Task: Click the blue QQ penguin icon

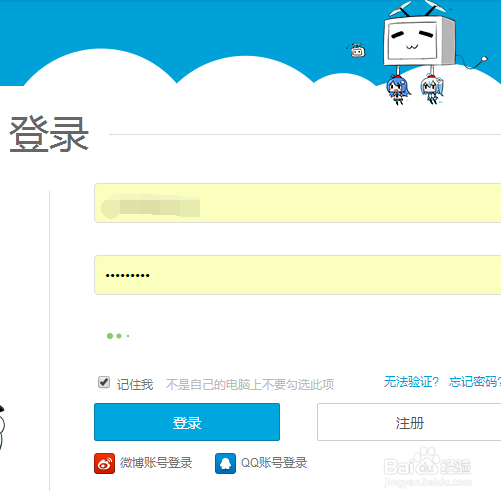Action: 225,463
